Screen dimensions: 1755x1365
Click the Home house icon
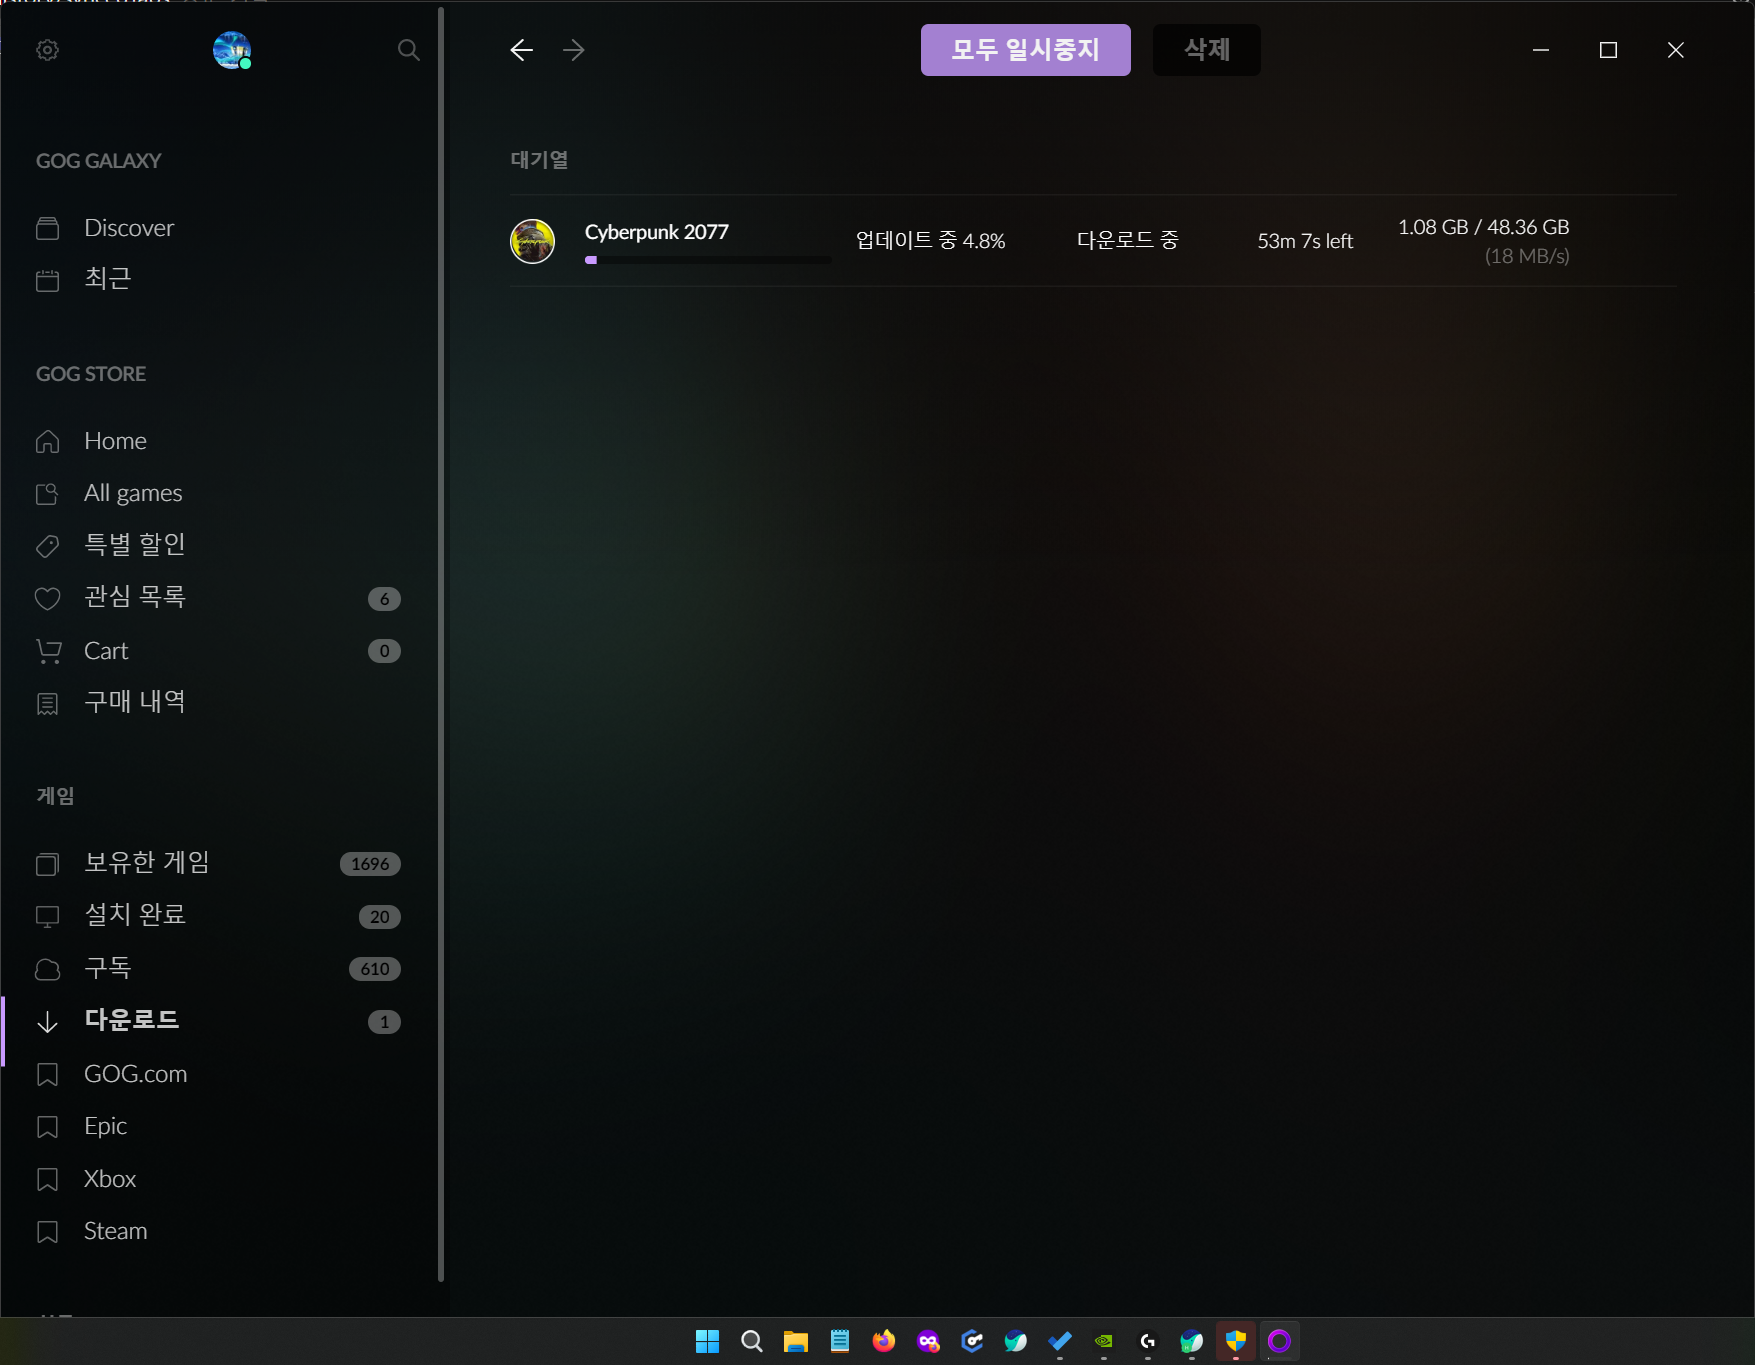coord(47,442)
